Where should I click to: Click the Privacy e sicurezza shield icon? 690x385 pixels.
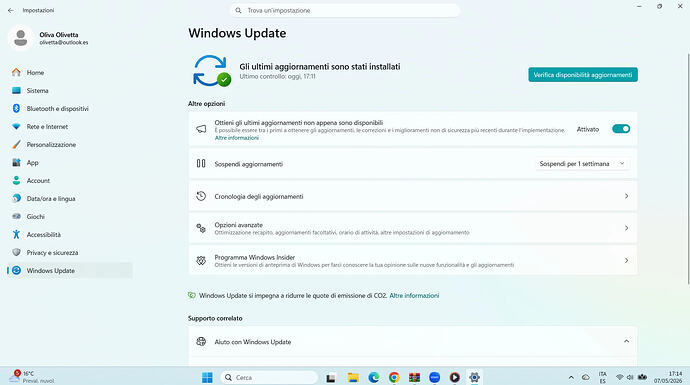point(16,253)
